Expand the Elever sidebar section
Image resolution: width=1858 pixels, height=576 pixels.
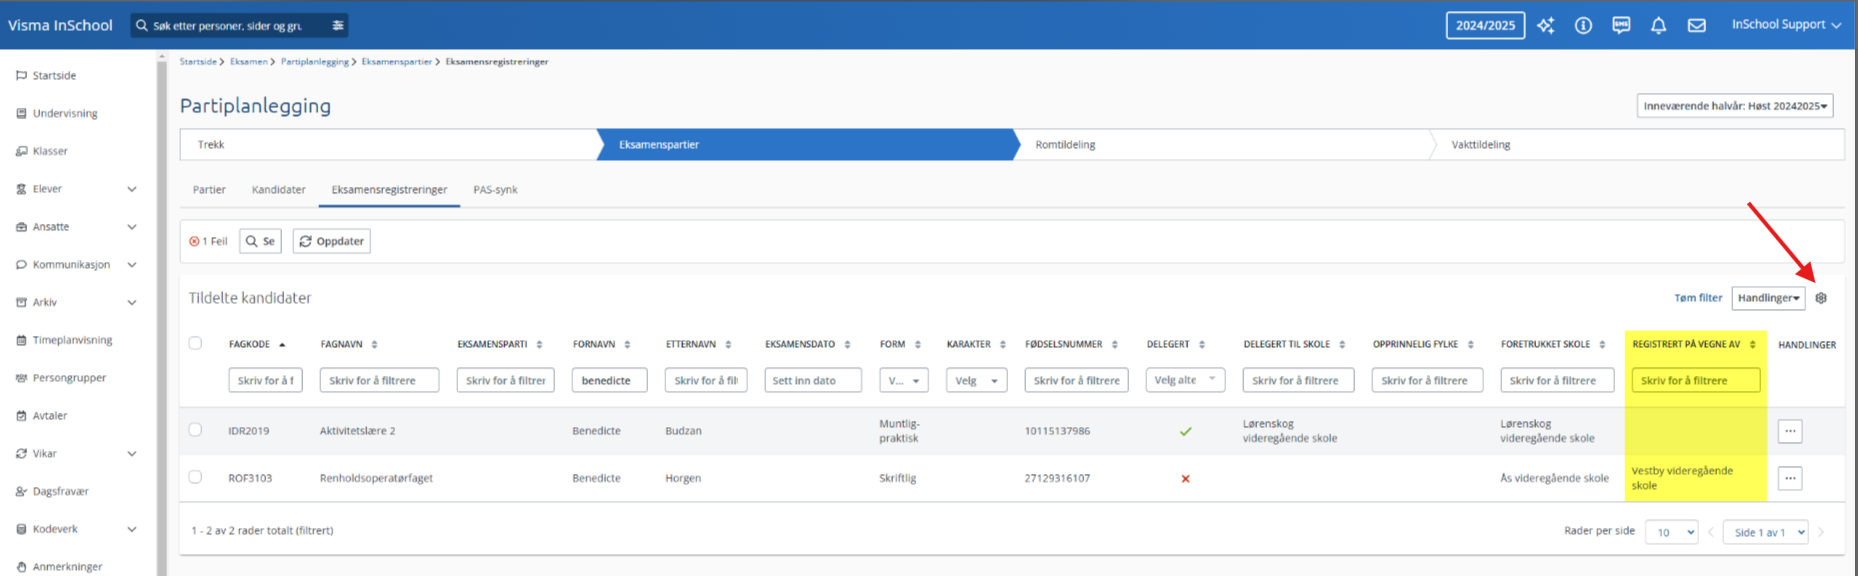point(131,189)
